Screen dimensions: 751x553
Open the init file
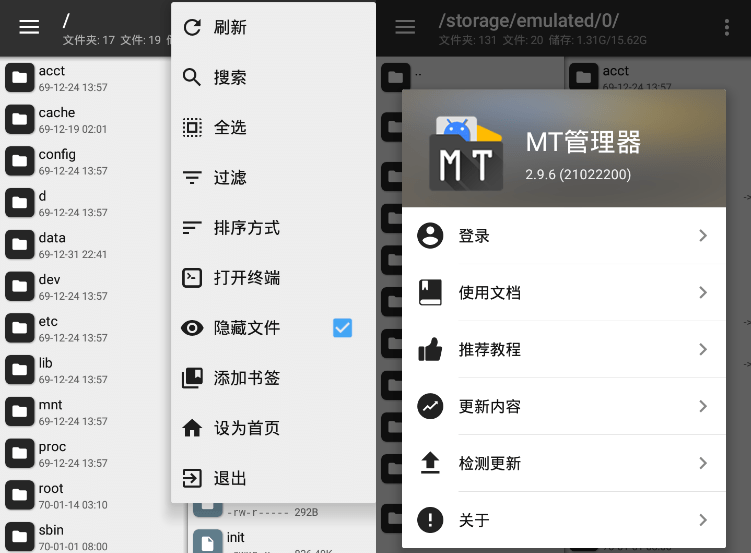[282, 541]
